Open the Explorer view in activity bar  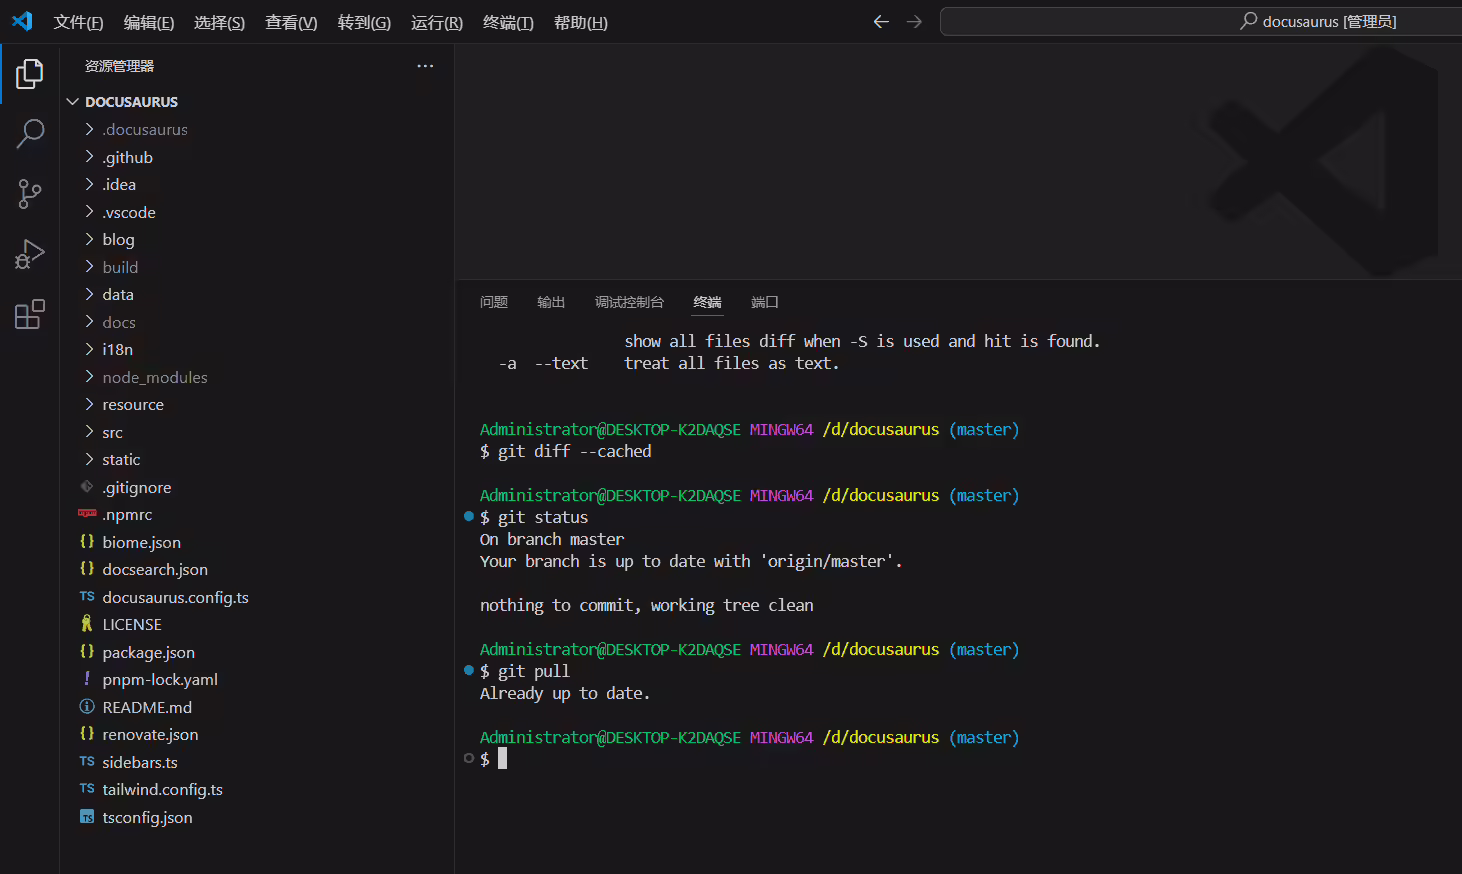tap(30, 74)
